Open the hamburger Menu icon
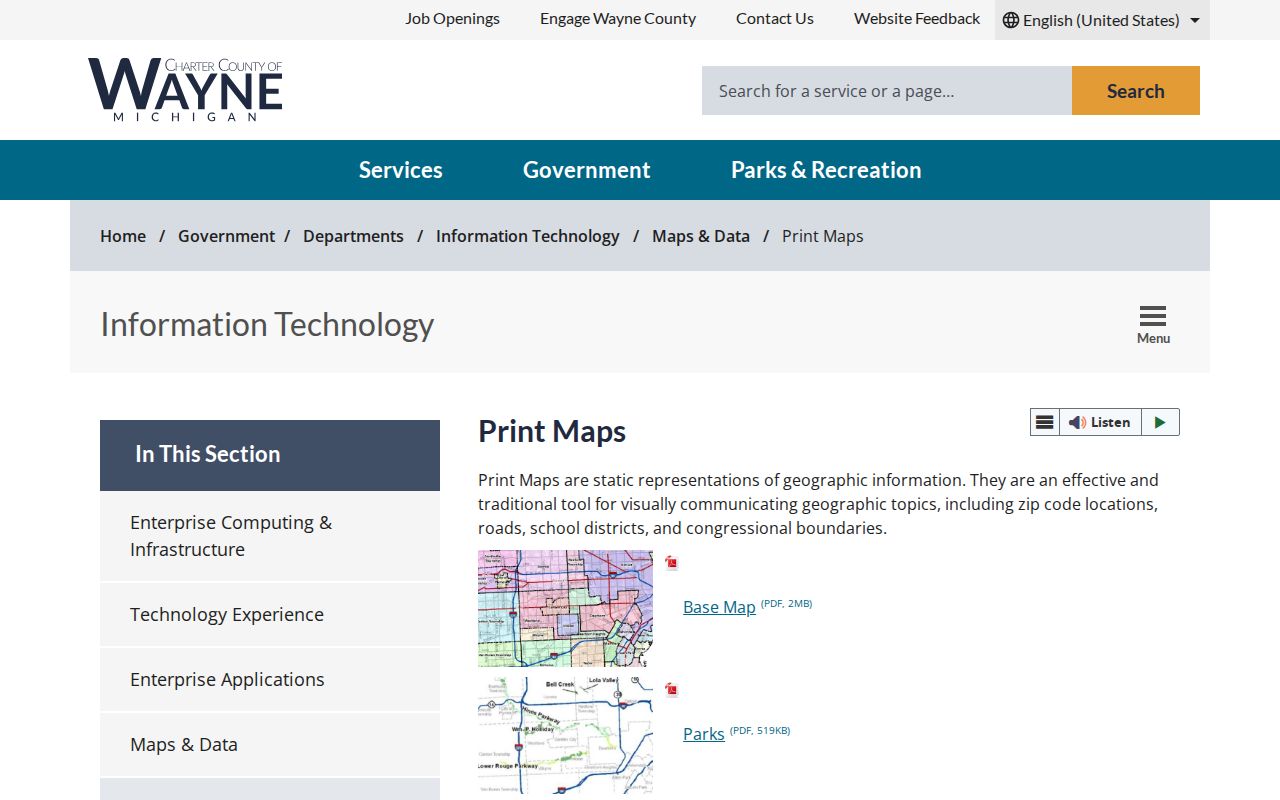Image resolution: width=1280 pixels, height=800 pixels. pyautogui.click(x=1153, y=325)
